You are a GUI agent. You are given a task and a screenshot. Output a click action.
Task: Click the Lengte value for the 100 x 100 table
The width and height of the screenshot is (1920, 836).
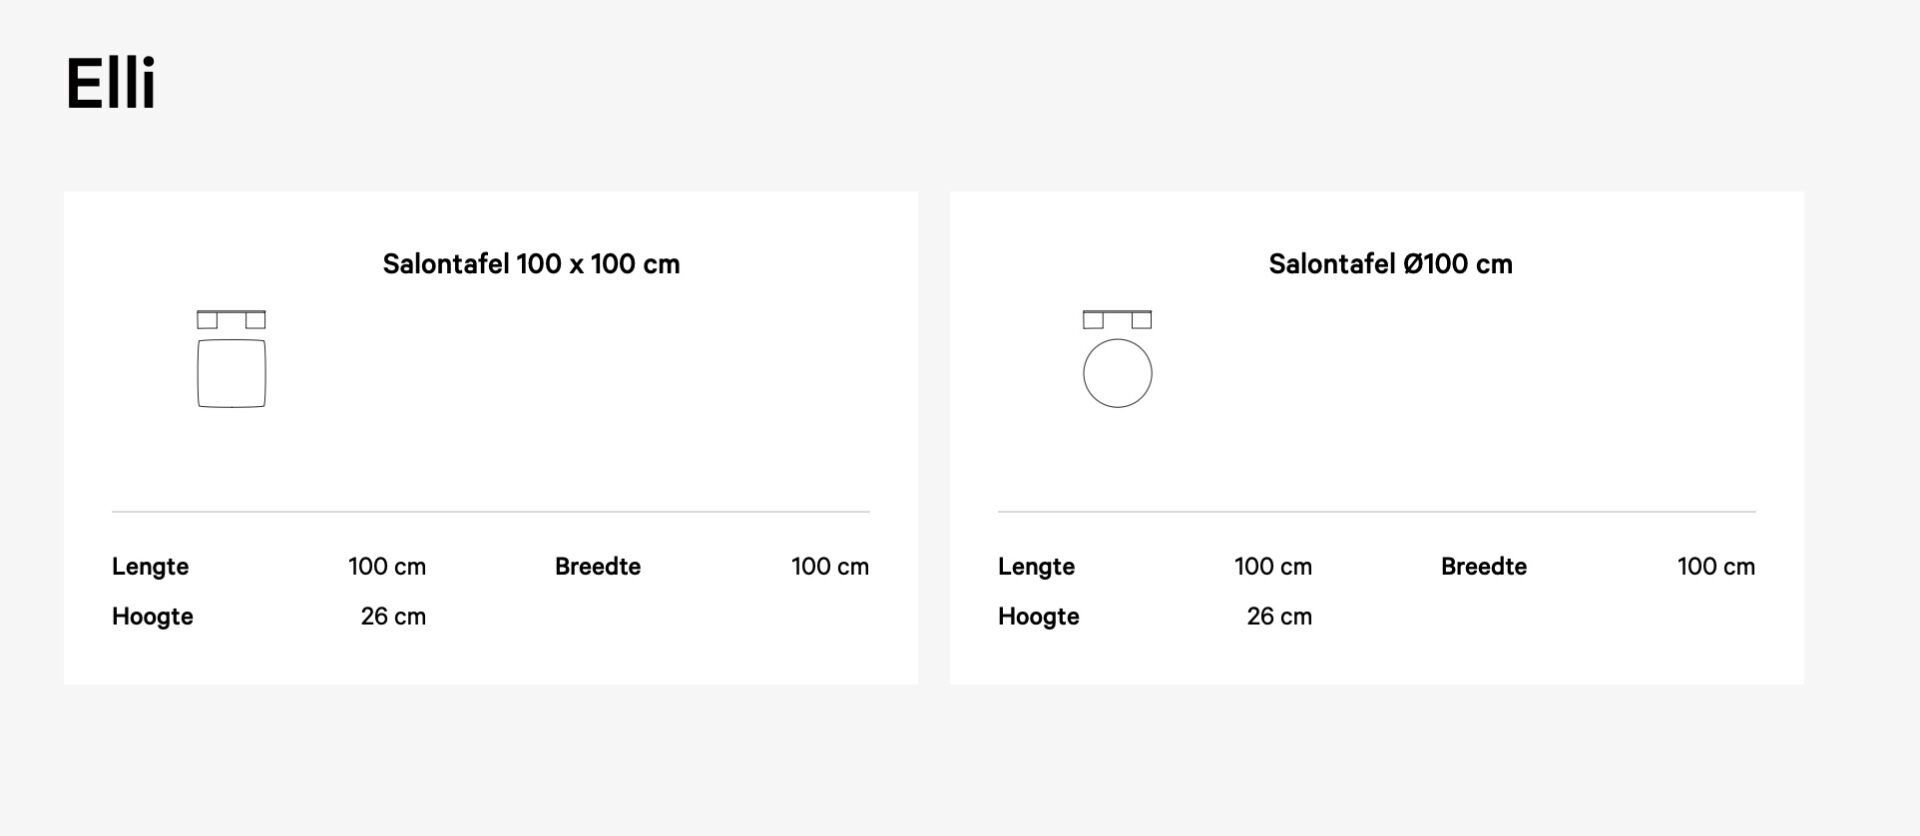click(x=387, y=567)
